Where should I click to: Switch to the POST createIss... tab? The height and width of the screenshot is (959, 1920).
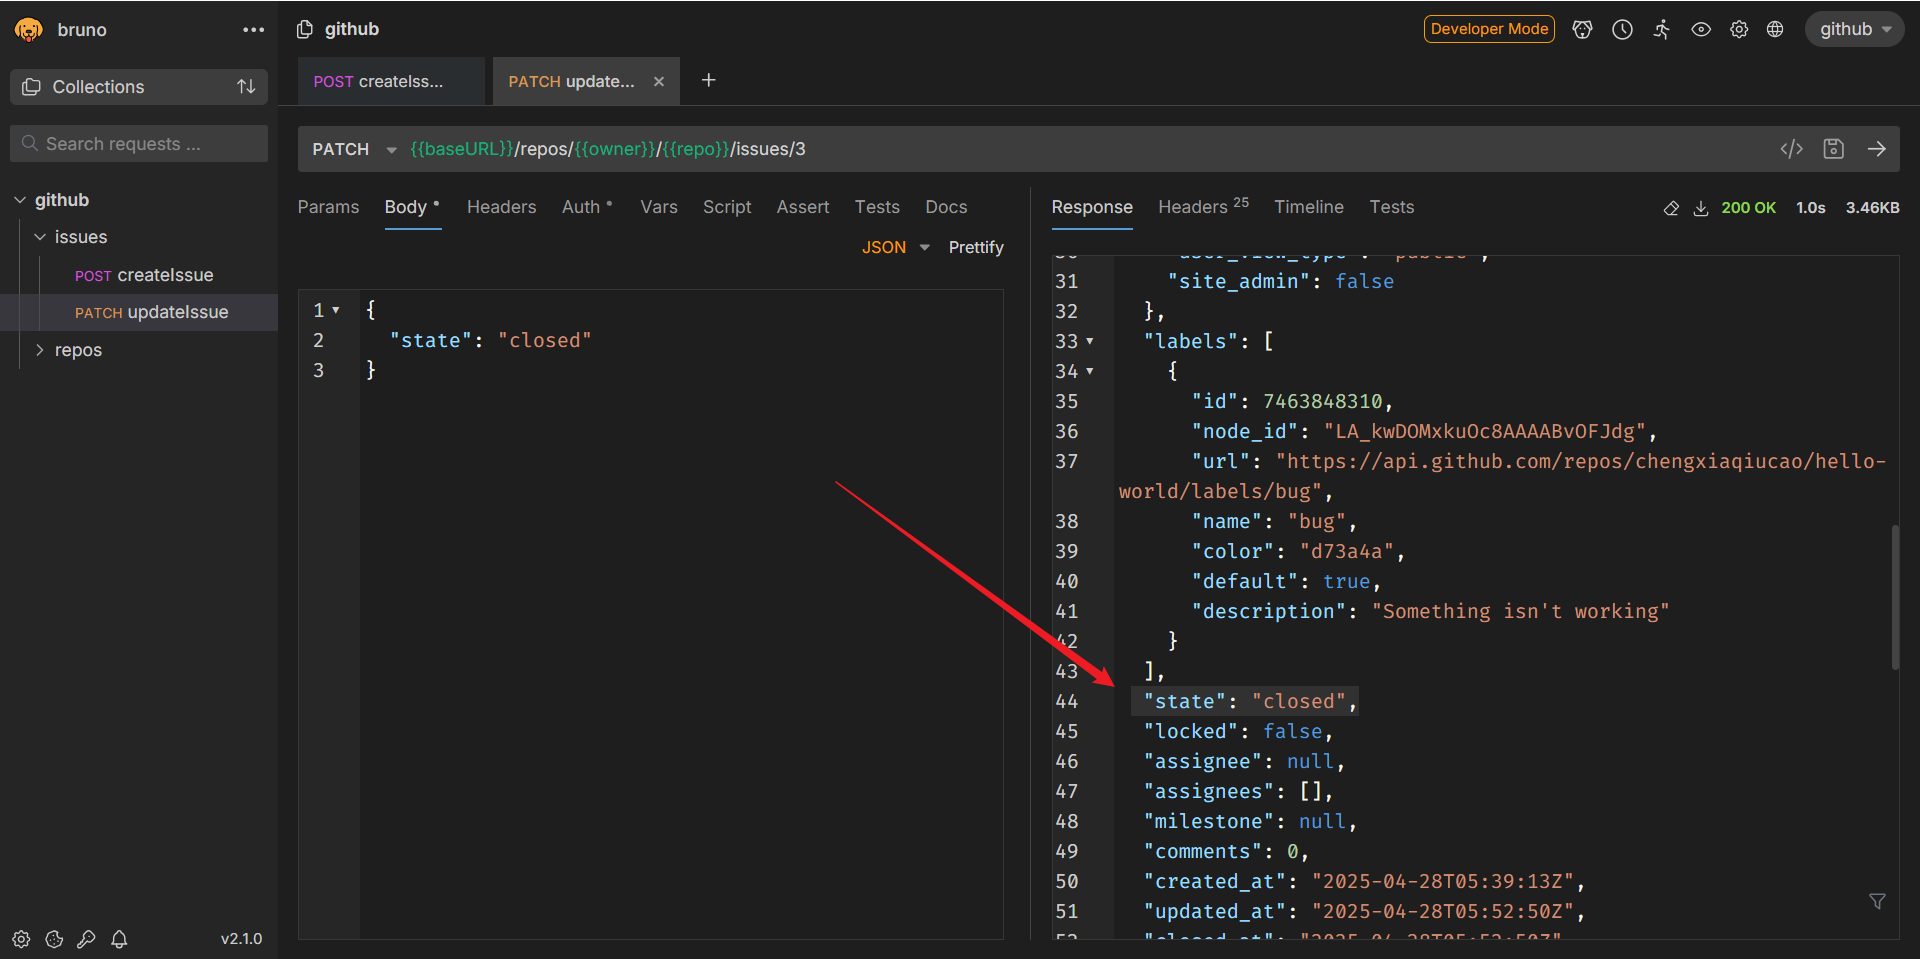391,81
